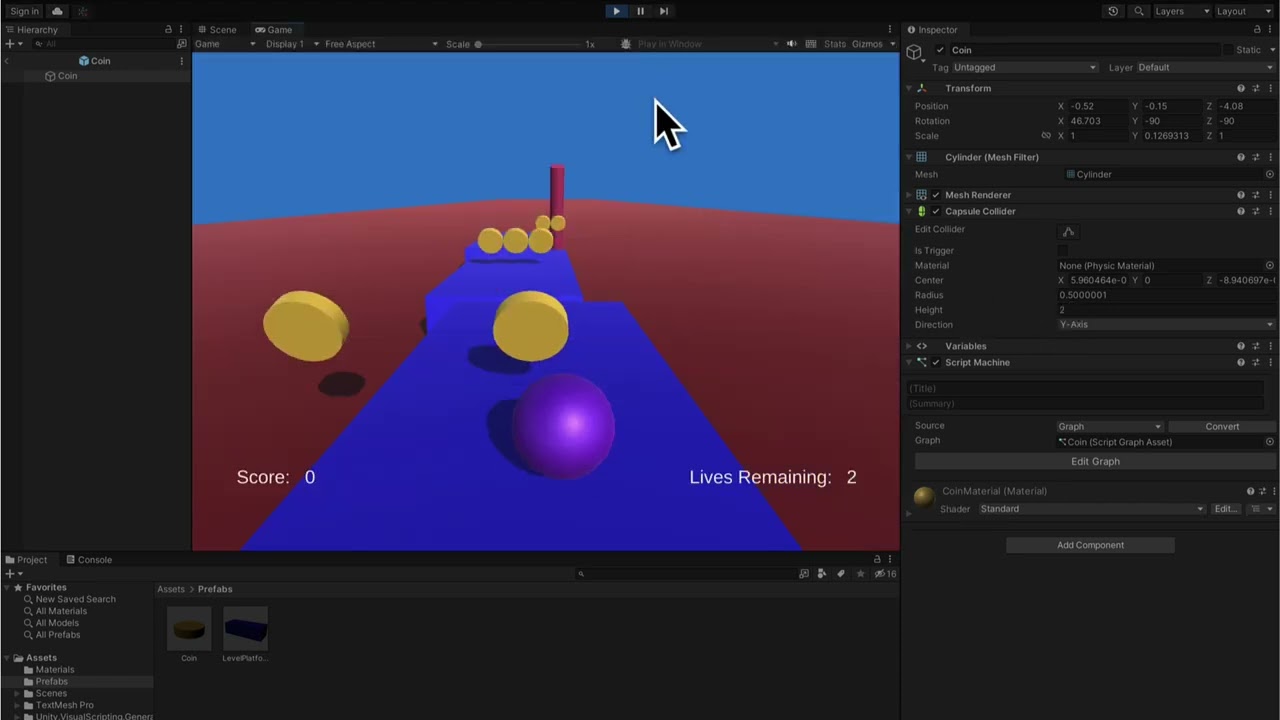Open Mesh Renderer presets icon
1280x720 pixels.
click(x=1256, y=195)
